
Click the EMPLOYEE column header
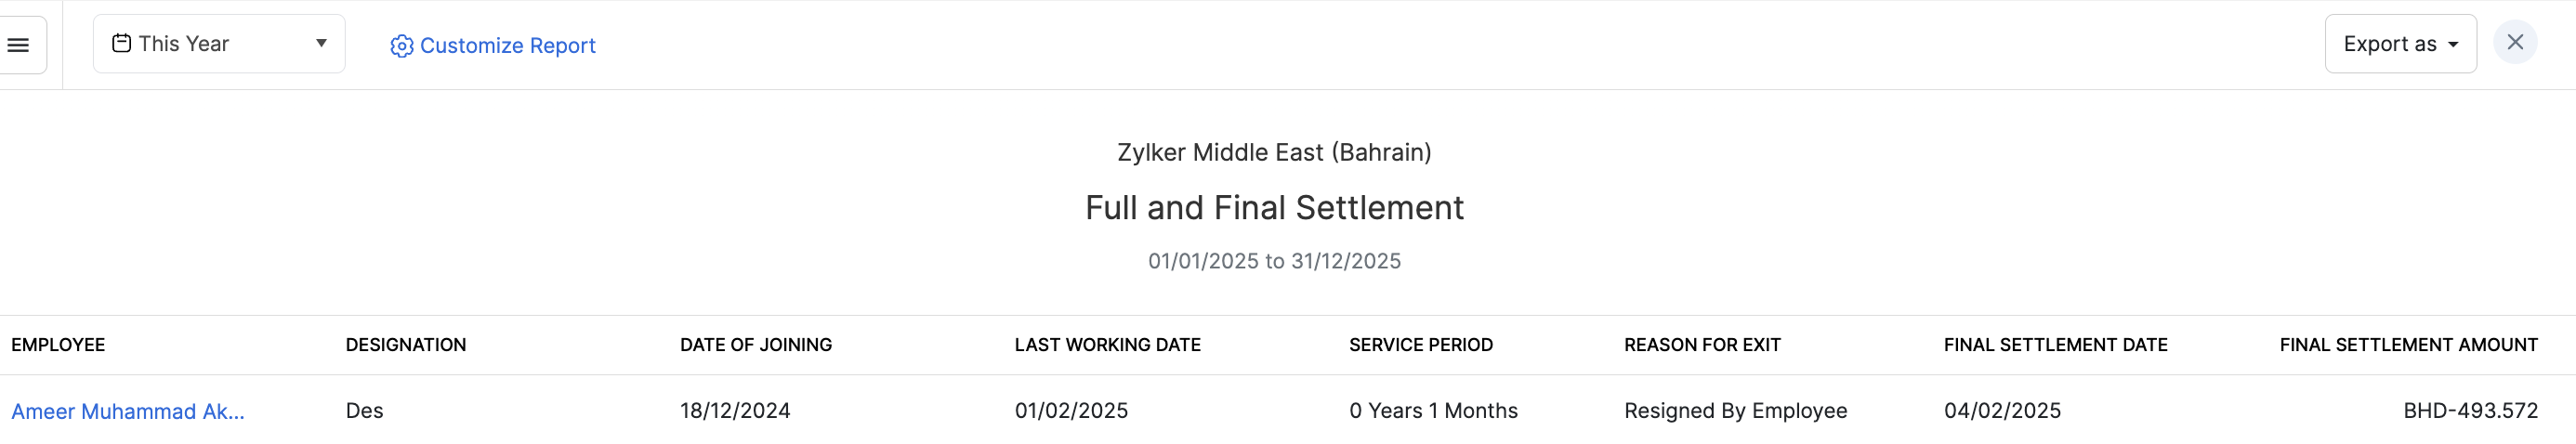click(x=58, y=345)
